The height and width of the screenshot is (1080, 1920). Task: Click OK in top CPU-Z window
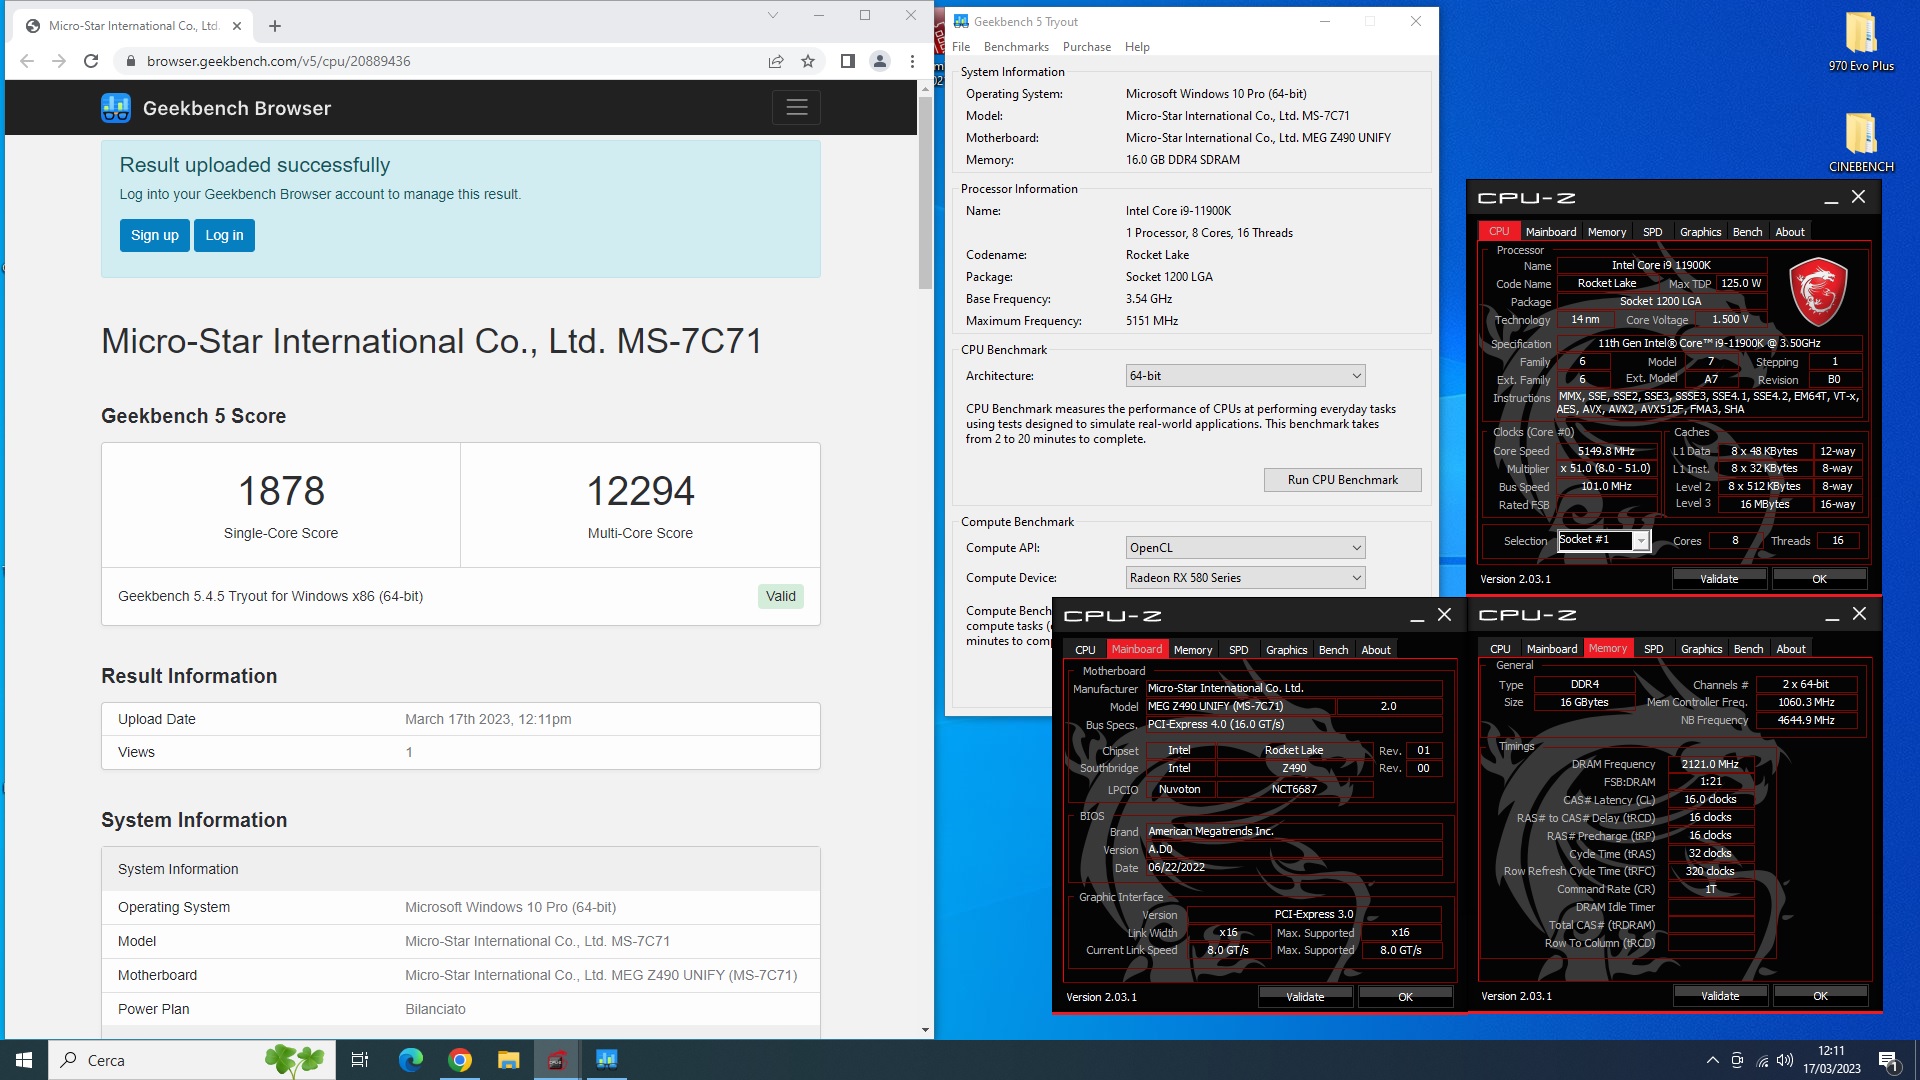[1819, 579]
